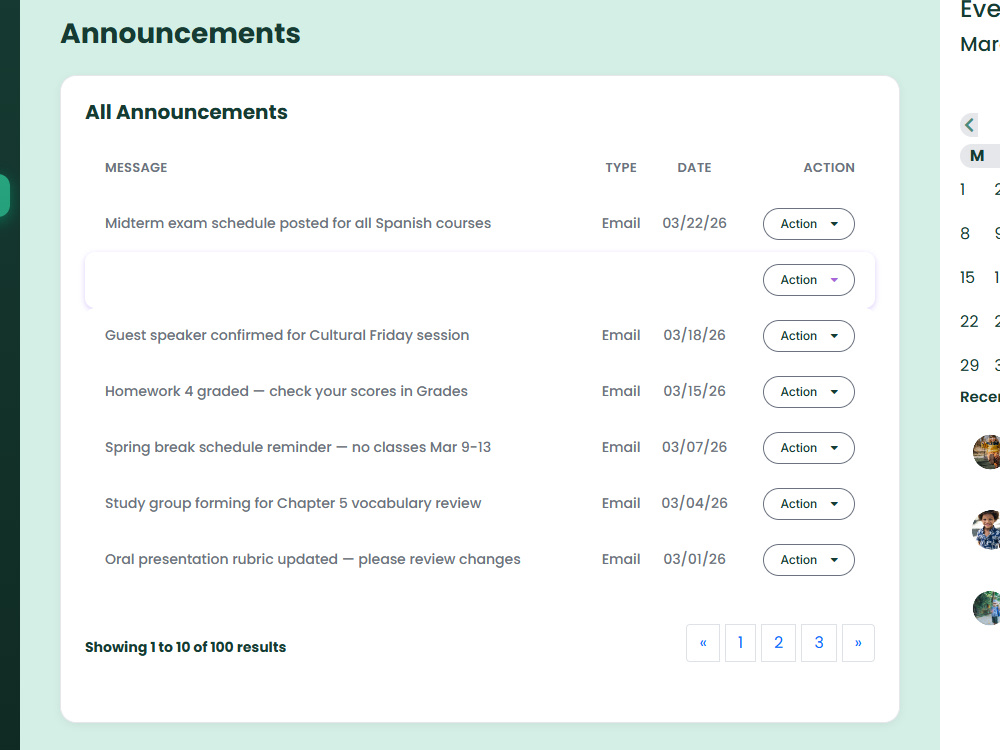Click 'Oral presentation rubric updated — please review changes'
The width and height of the screenshot is (1000, 750).
coord(312,559)
